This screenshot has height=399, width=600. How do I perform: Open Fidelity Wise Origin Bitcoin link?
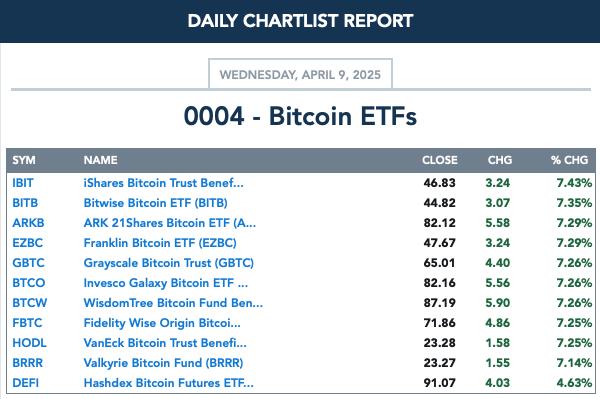(x=162, y=323)
